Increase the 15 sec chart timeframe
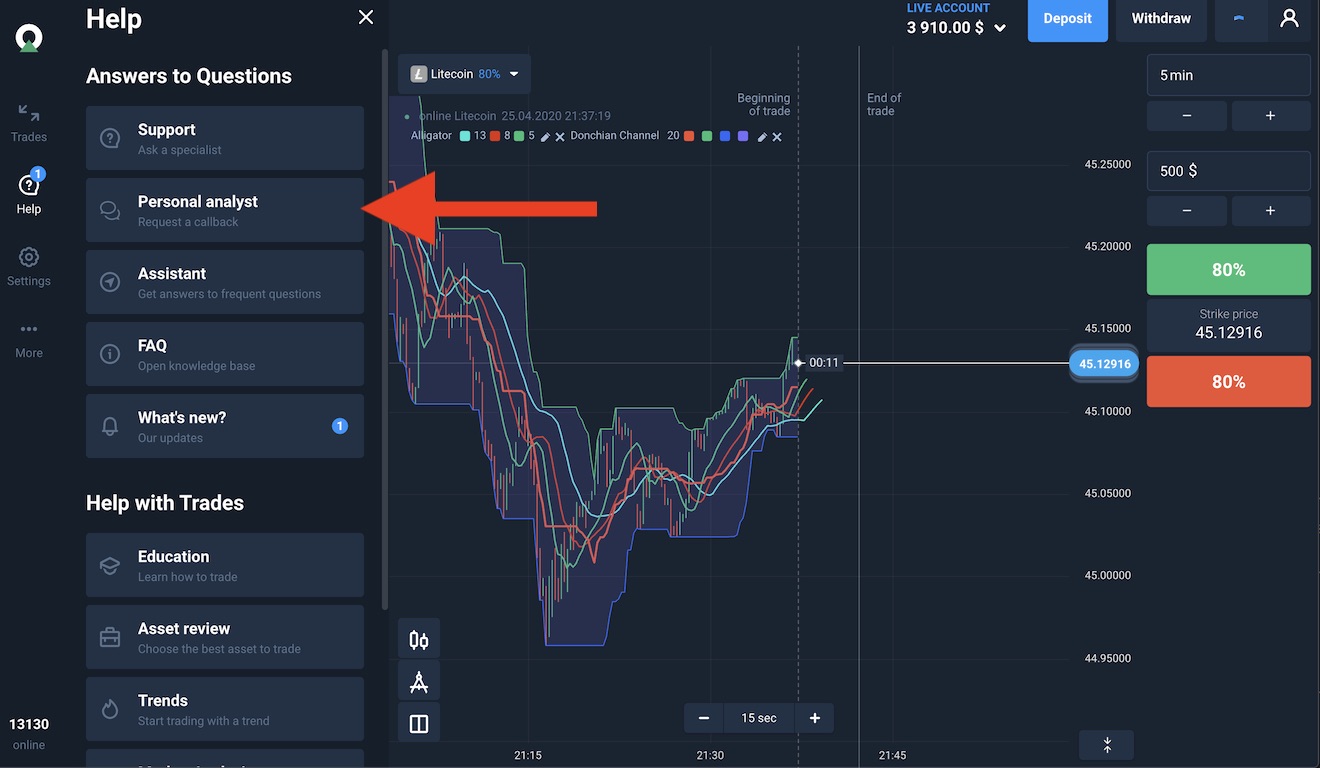This screenshot has width=1320, height=768. [814, 718]
